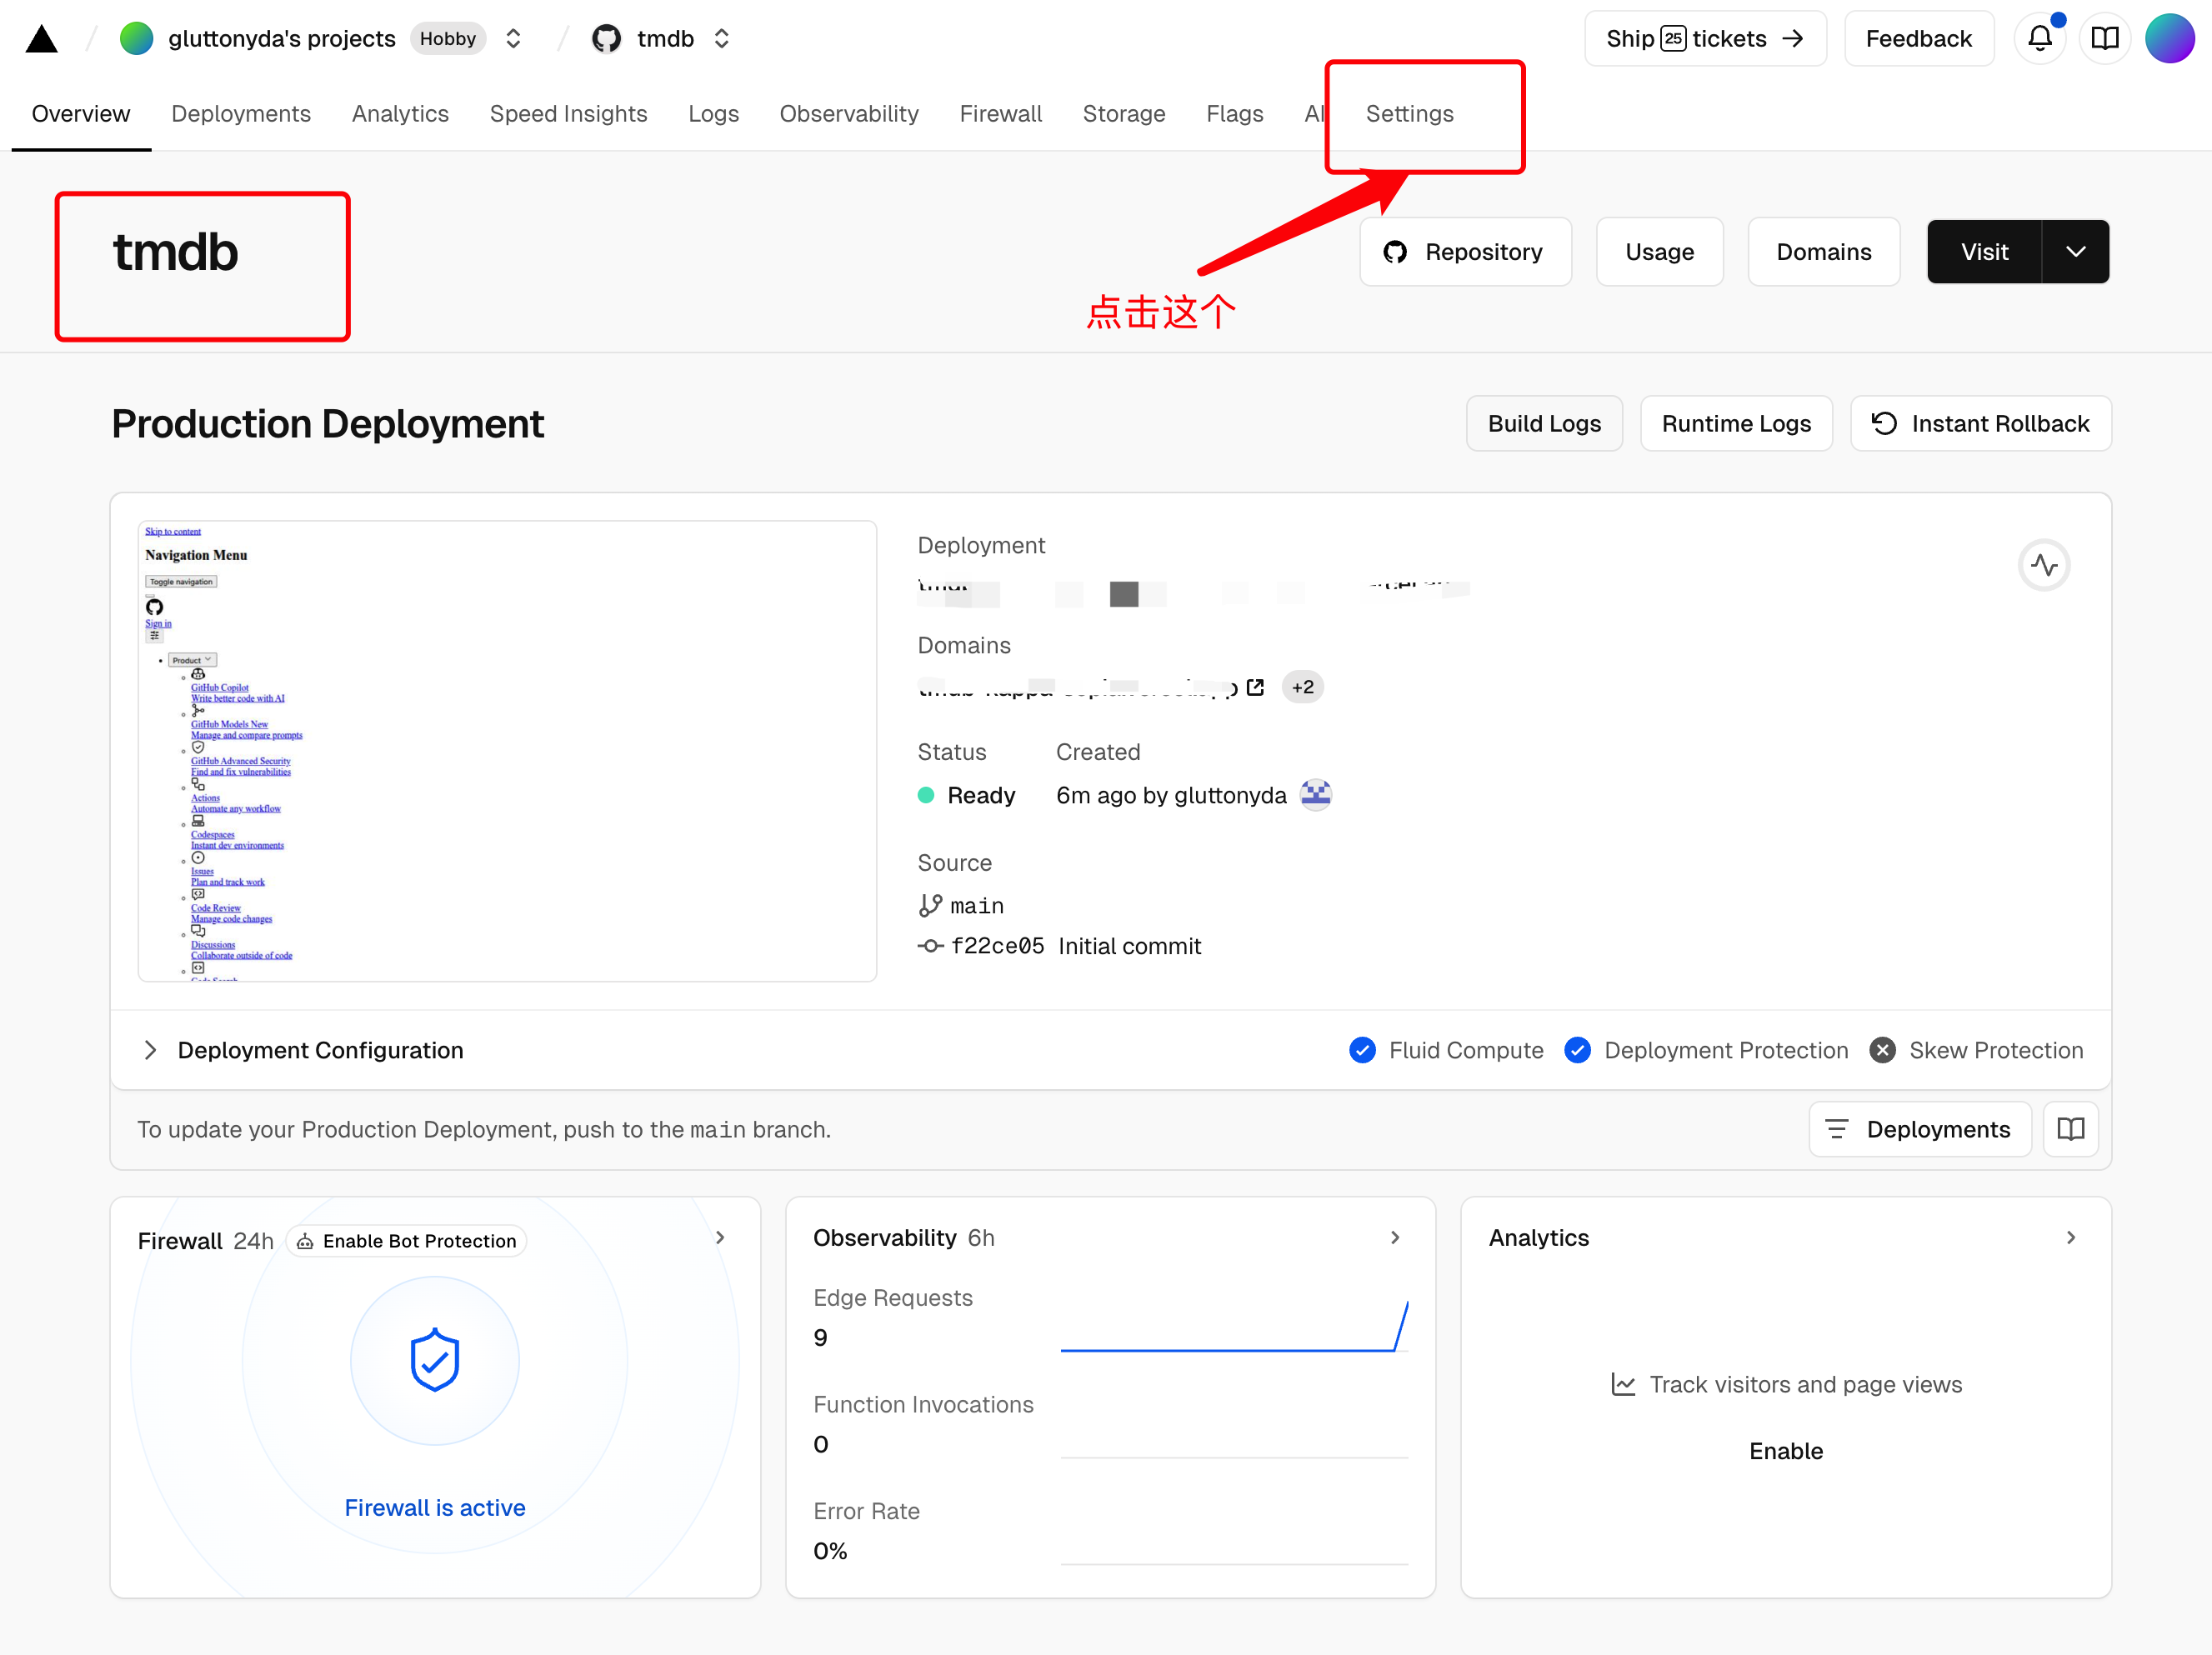Open the Speed Insights tab

click(x=568, y=114)
